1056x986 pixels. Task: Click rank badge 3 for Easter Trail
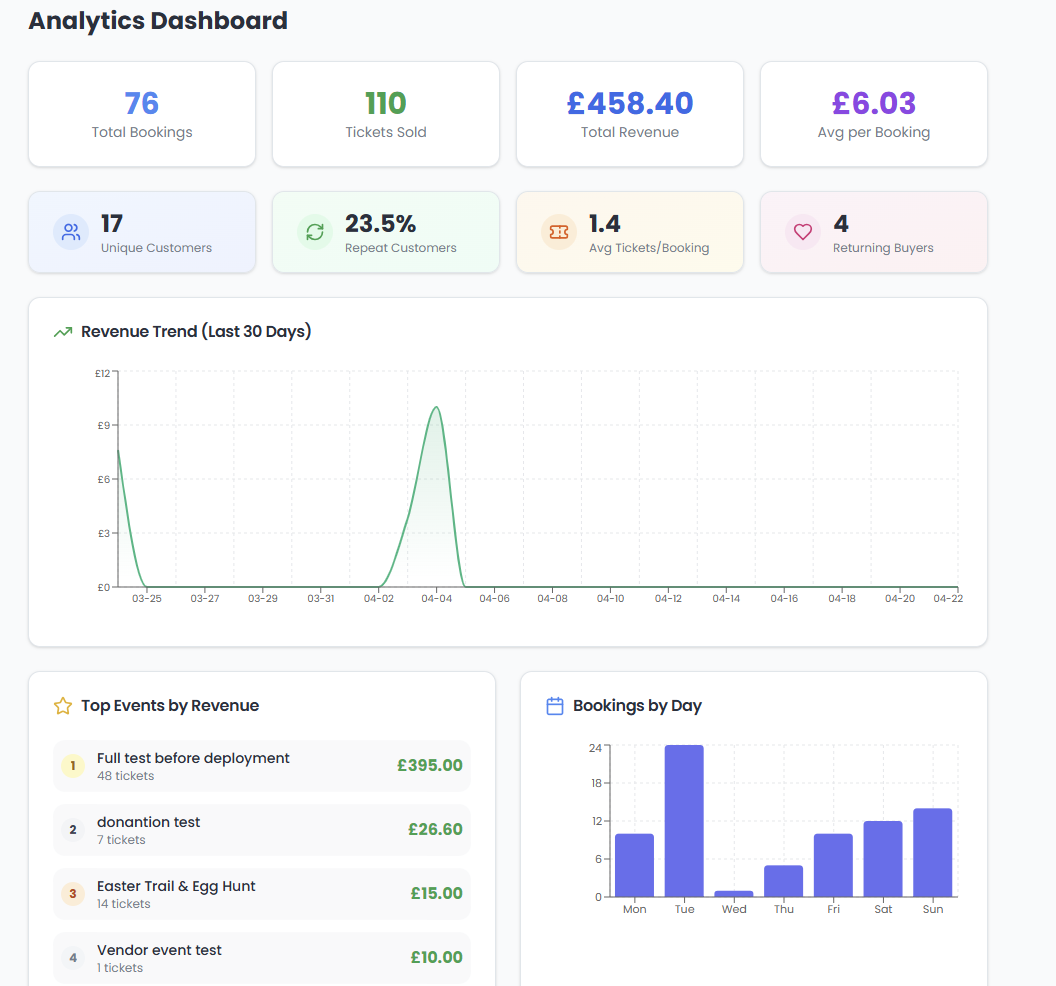click(73, 894)
